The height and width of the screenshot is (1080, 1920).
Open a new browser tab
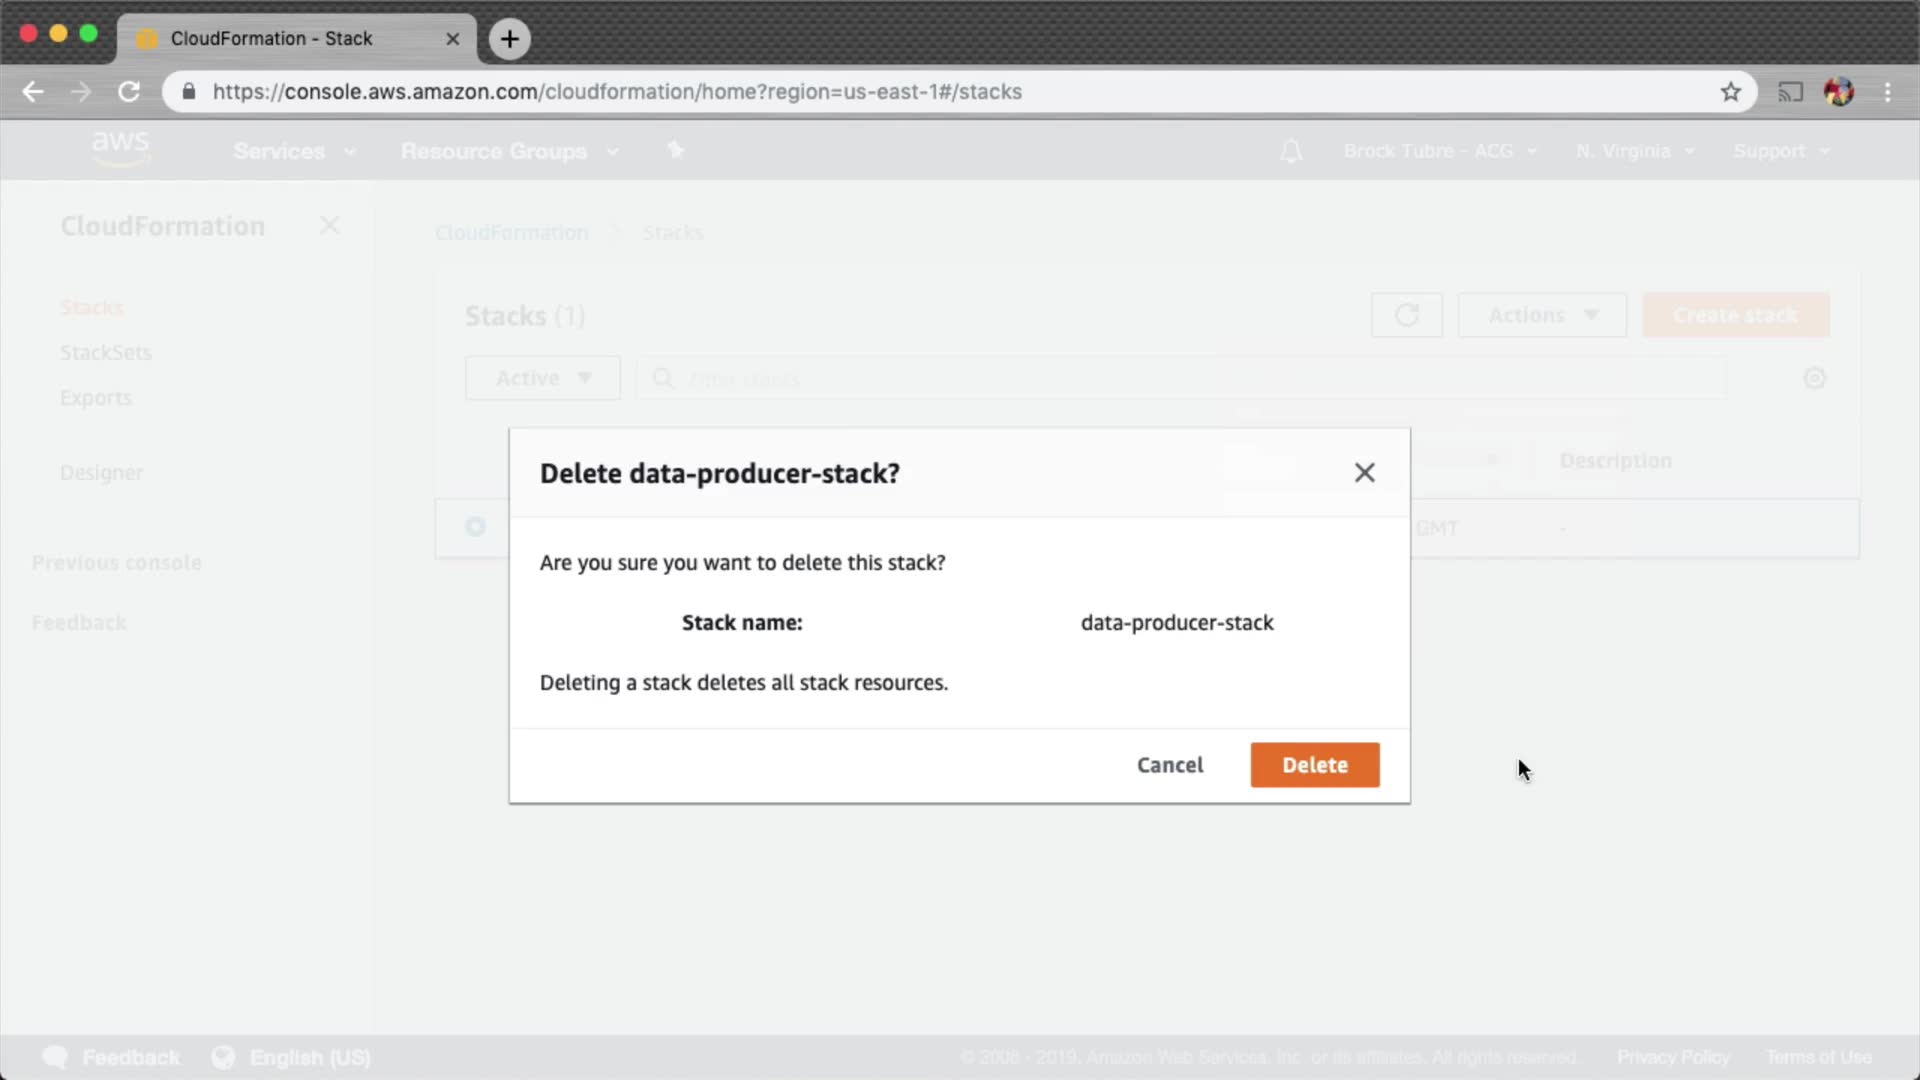[x=509, y=39]
